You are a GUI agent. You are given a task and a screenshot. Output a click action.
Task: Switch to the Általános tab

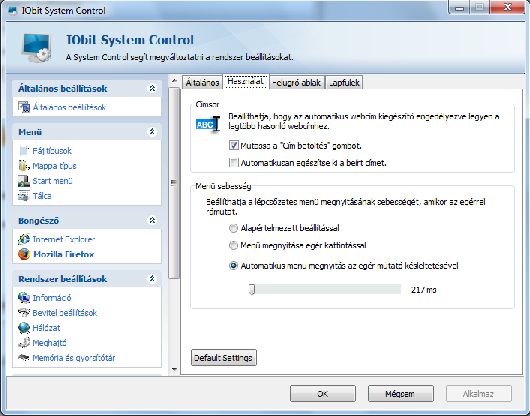[202, 82]
